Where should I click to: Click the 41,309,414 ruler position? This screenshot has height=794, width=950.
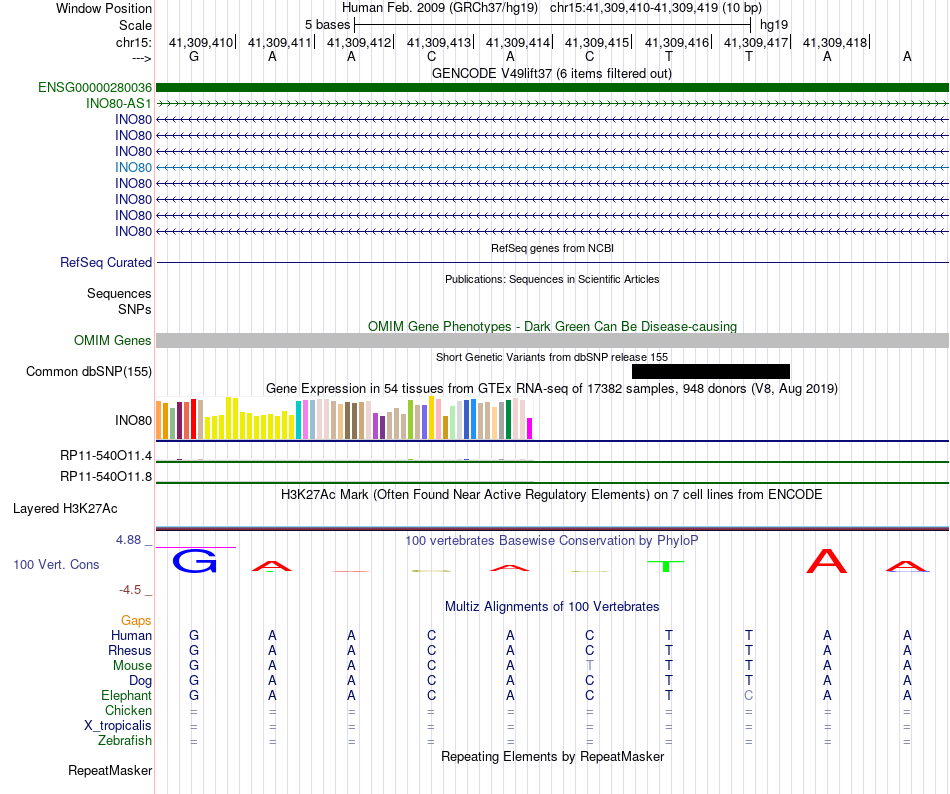[x=517, y=42]
